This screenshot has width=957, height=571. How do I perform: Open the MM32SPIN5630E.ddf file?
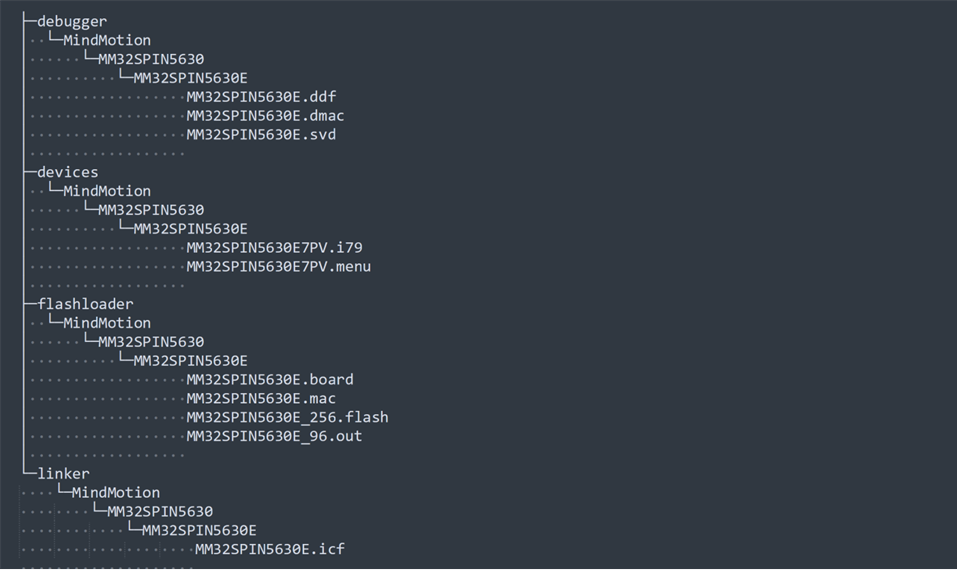[x=261, y=97]
